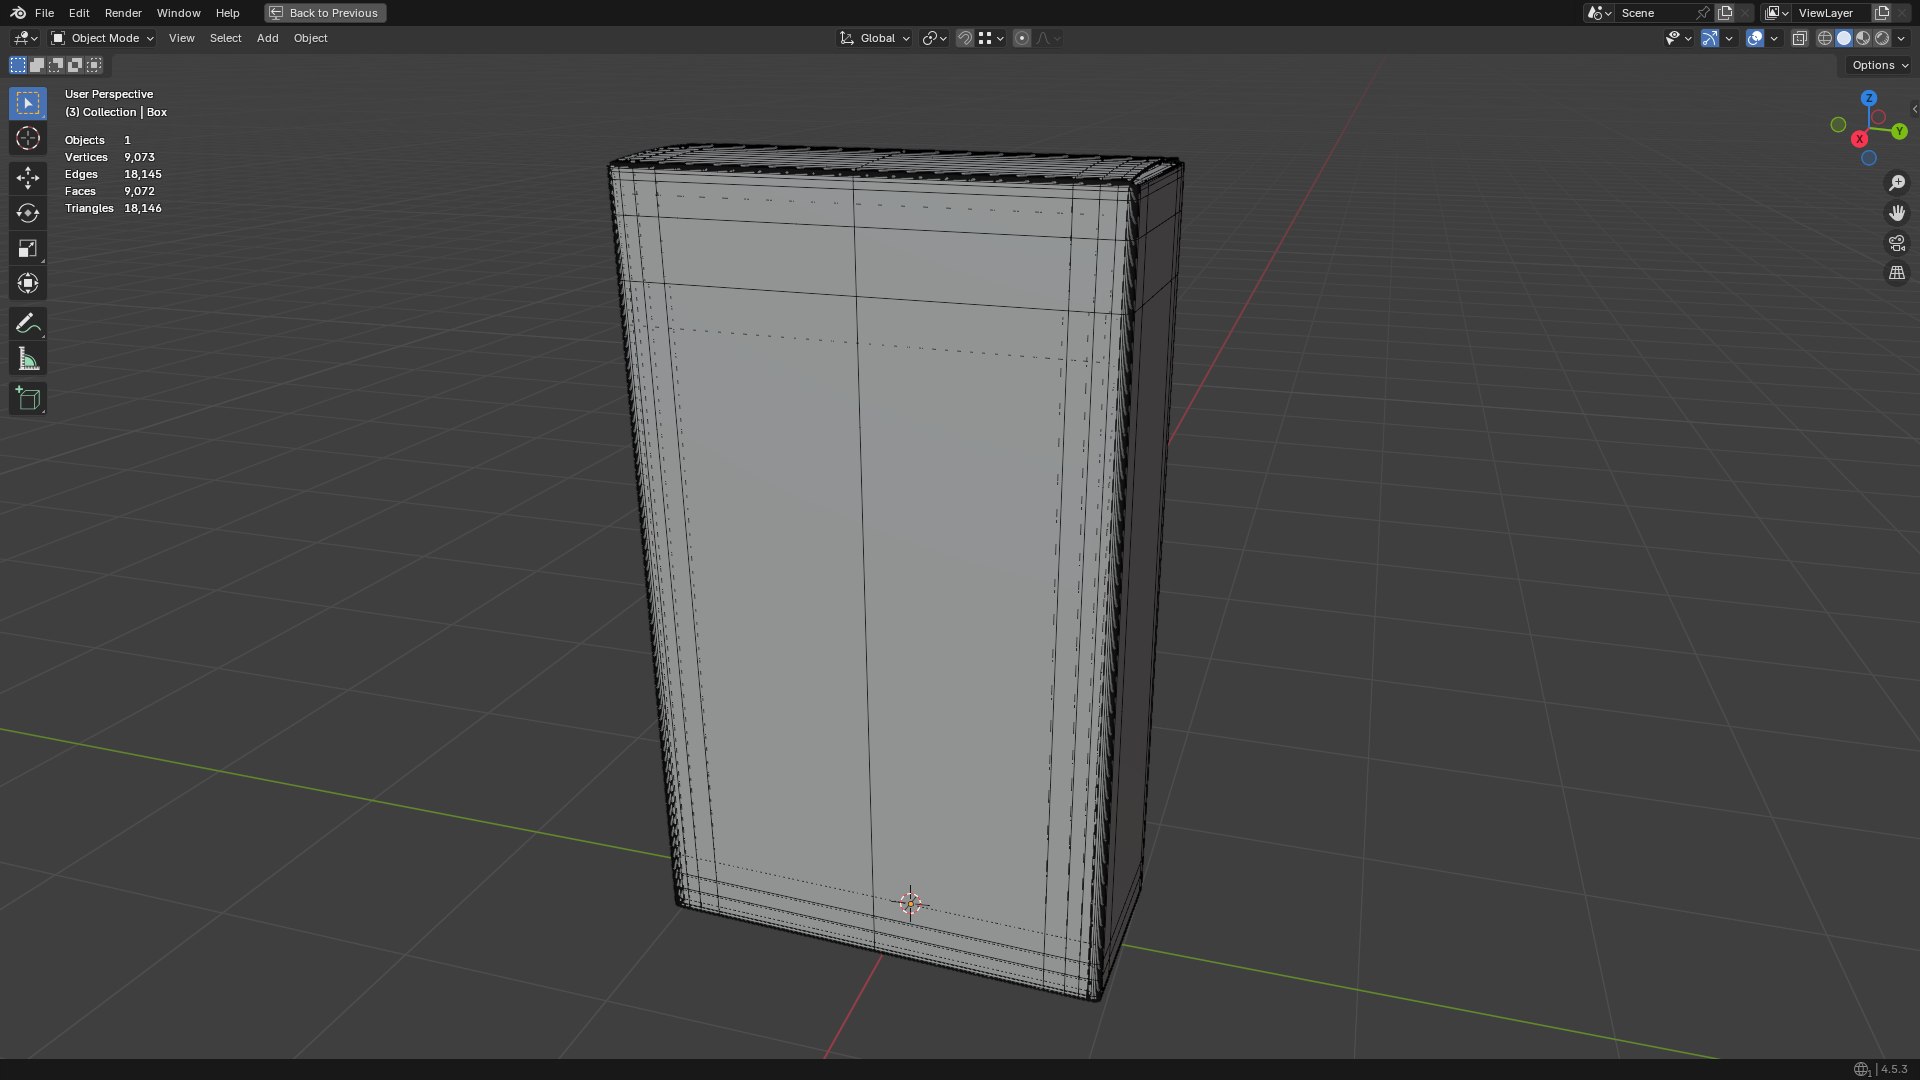Open the viewport Add menu
The width and height of the screenshot is (1920, 1080).
[x=267, y=38]
